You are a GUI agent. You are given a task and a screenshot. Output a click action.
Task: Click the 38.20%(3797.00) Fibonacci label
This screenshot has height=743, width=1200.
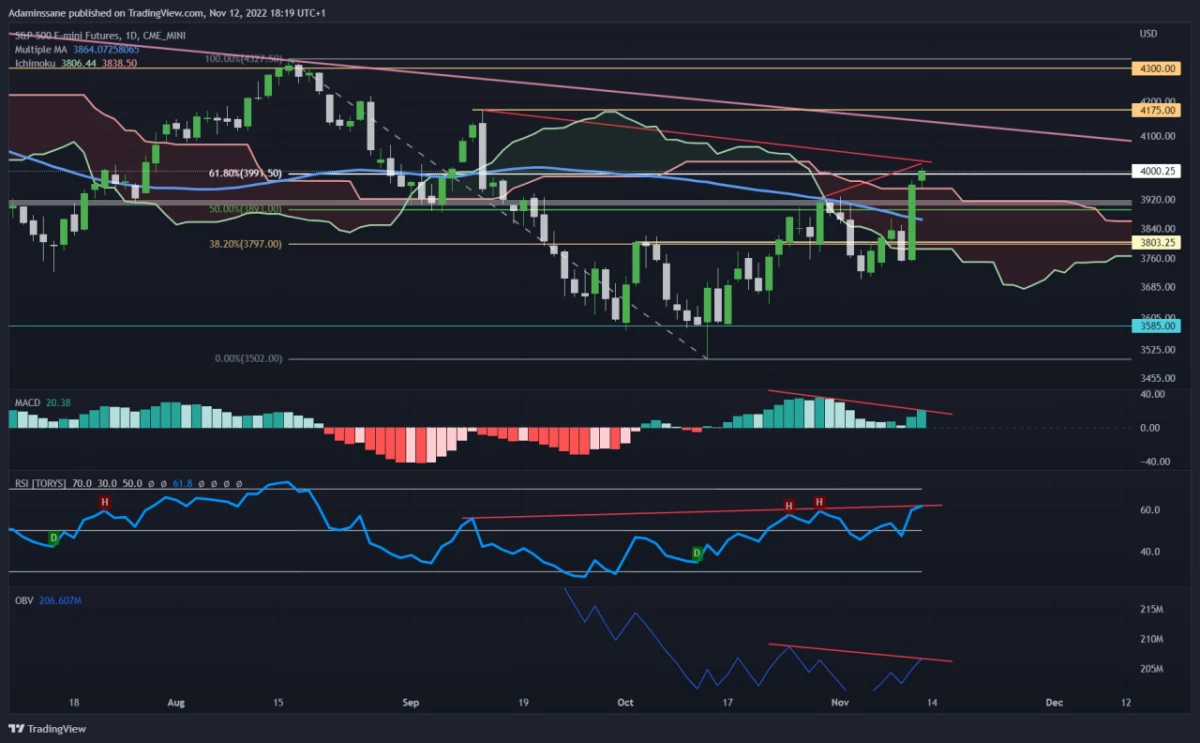pyautogui.click(x=244, y=243)
